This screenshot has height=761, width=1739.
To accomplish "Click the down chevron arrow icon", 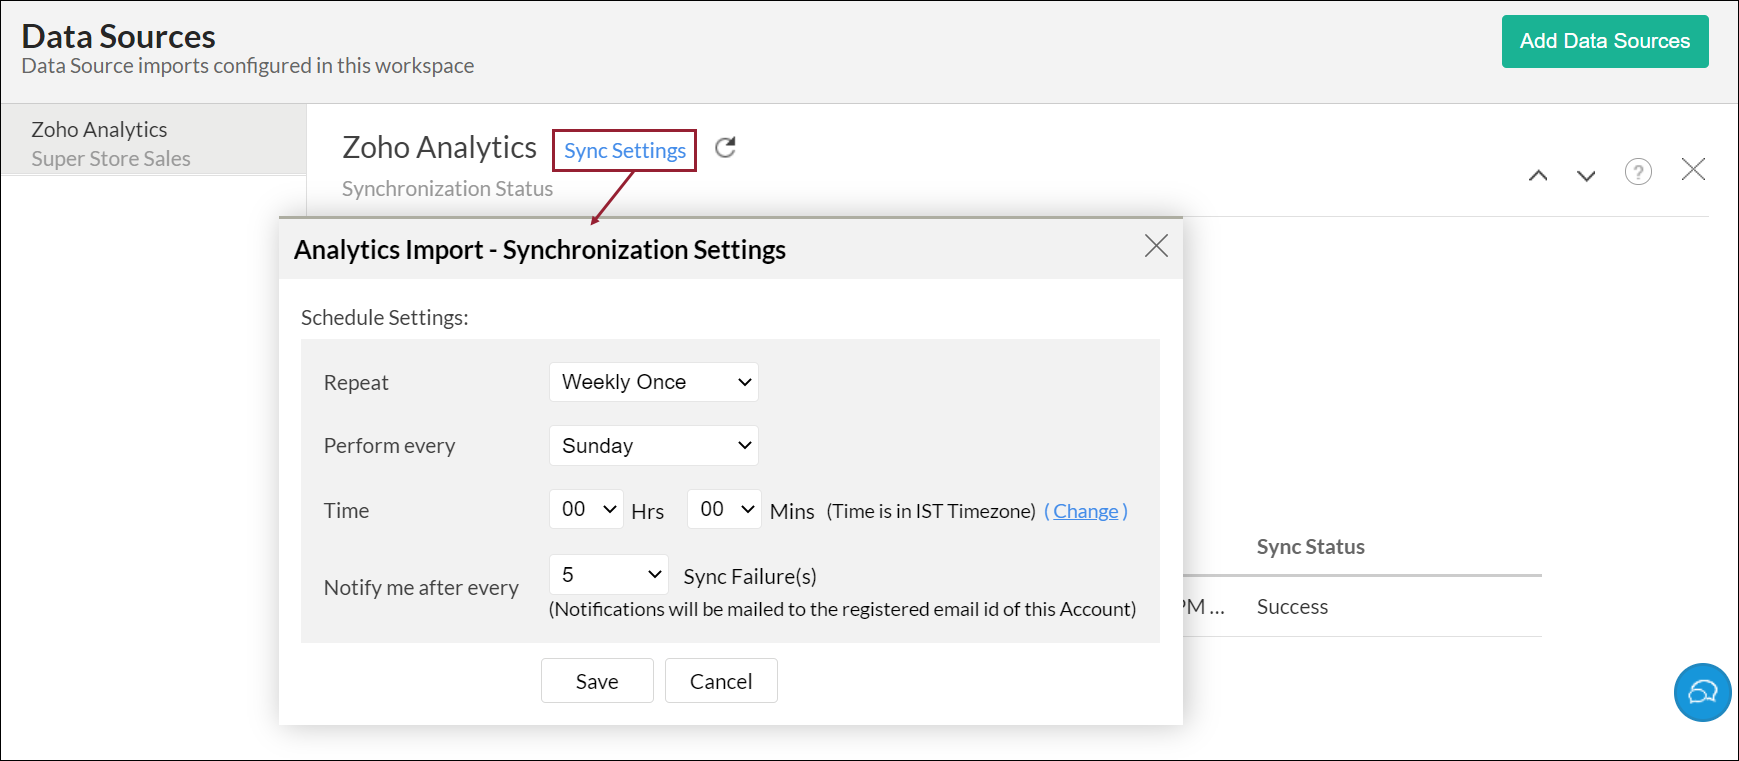I will [x=1586, y=175].
